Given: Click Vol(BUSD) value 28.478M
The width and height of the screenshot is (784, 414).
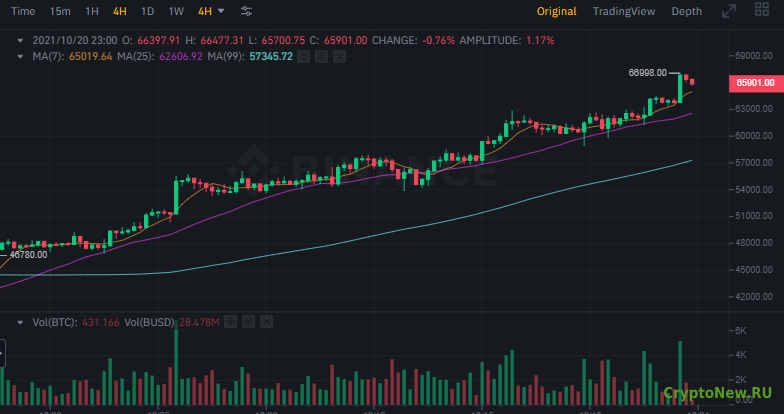Looking at the screenshot, I should (200, 322).
